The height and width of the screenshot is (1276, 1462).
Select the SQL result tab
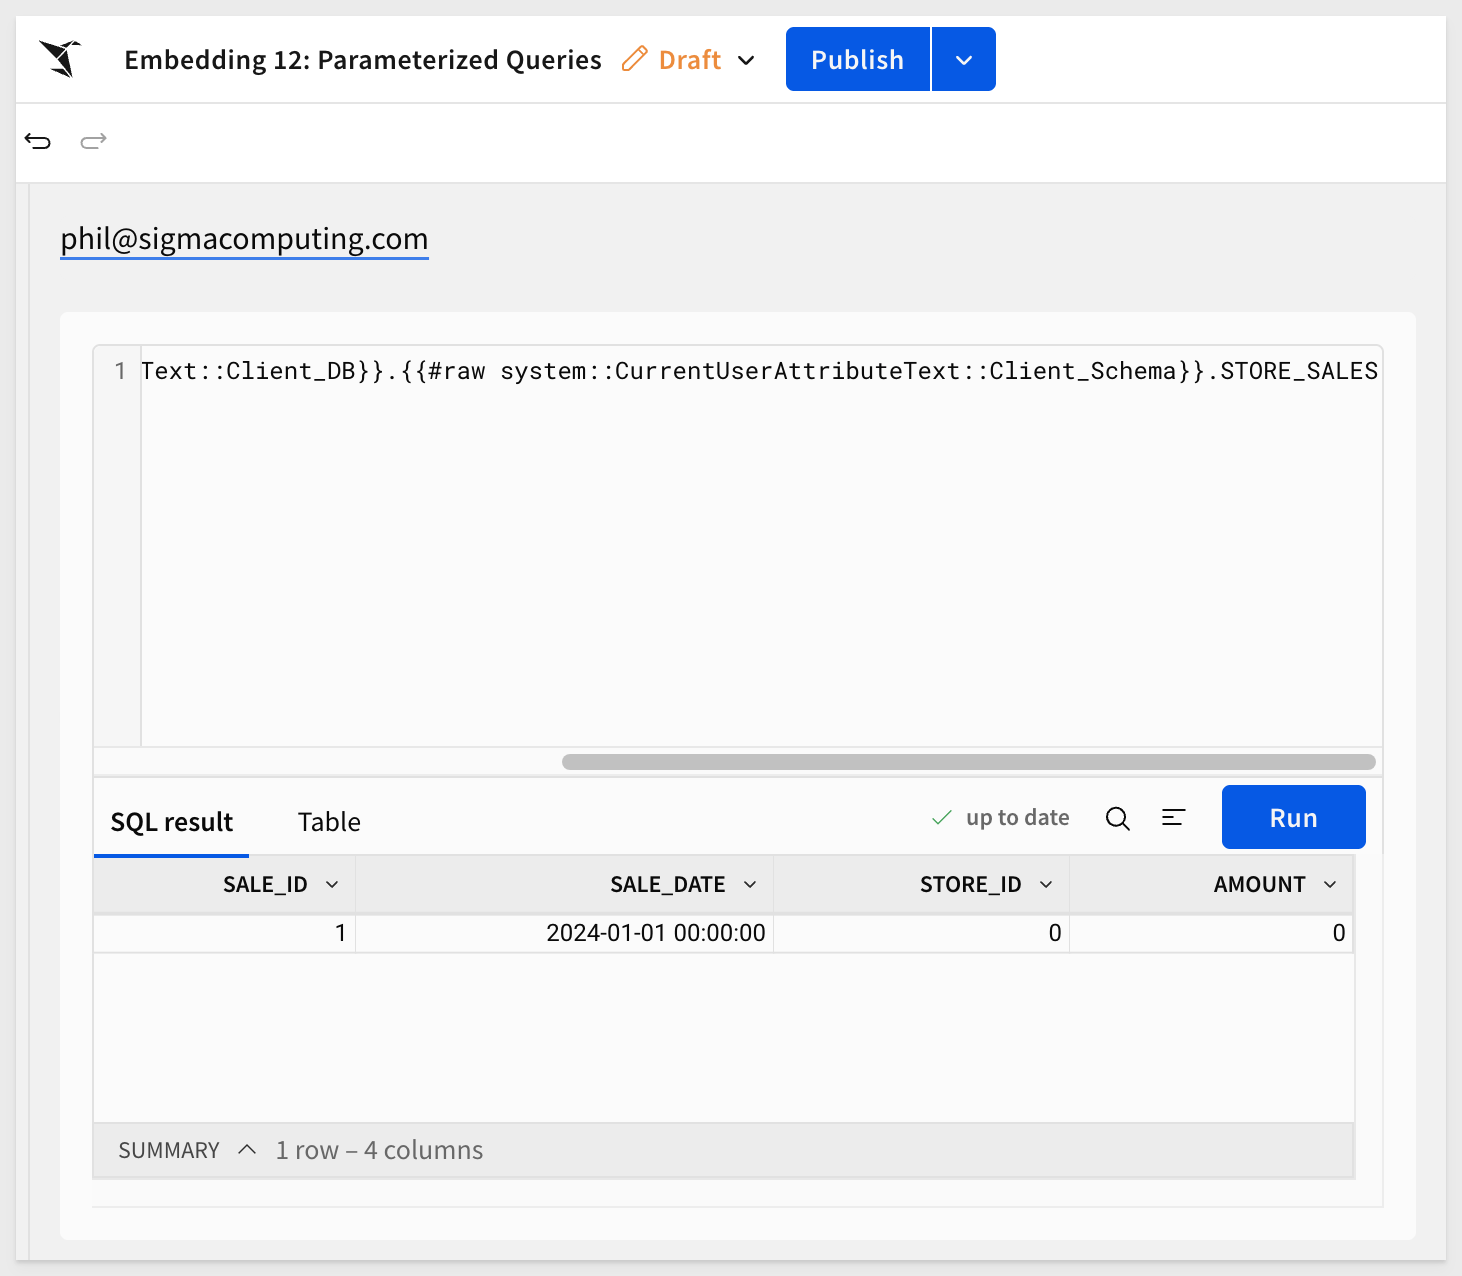[171, 822]
